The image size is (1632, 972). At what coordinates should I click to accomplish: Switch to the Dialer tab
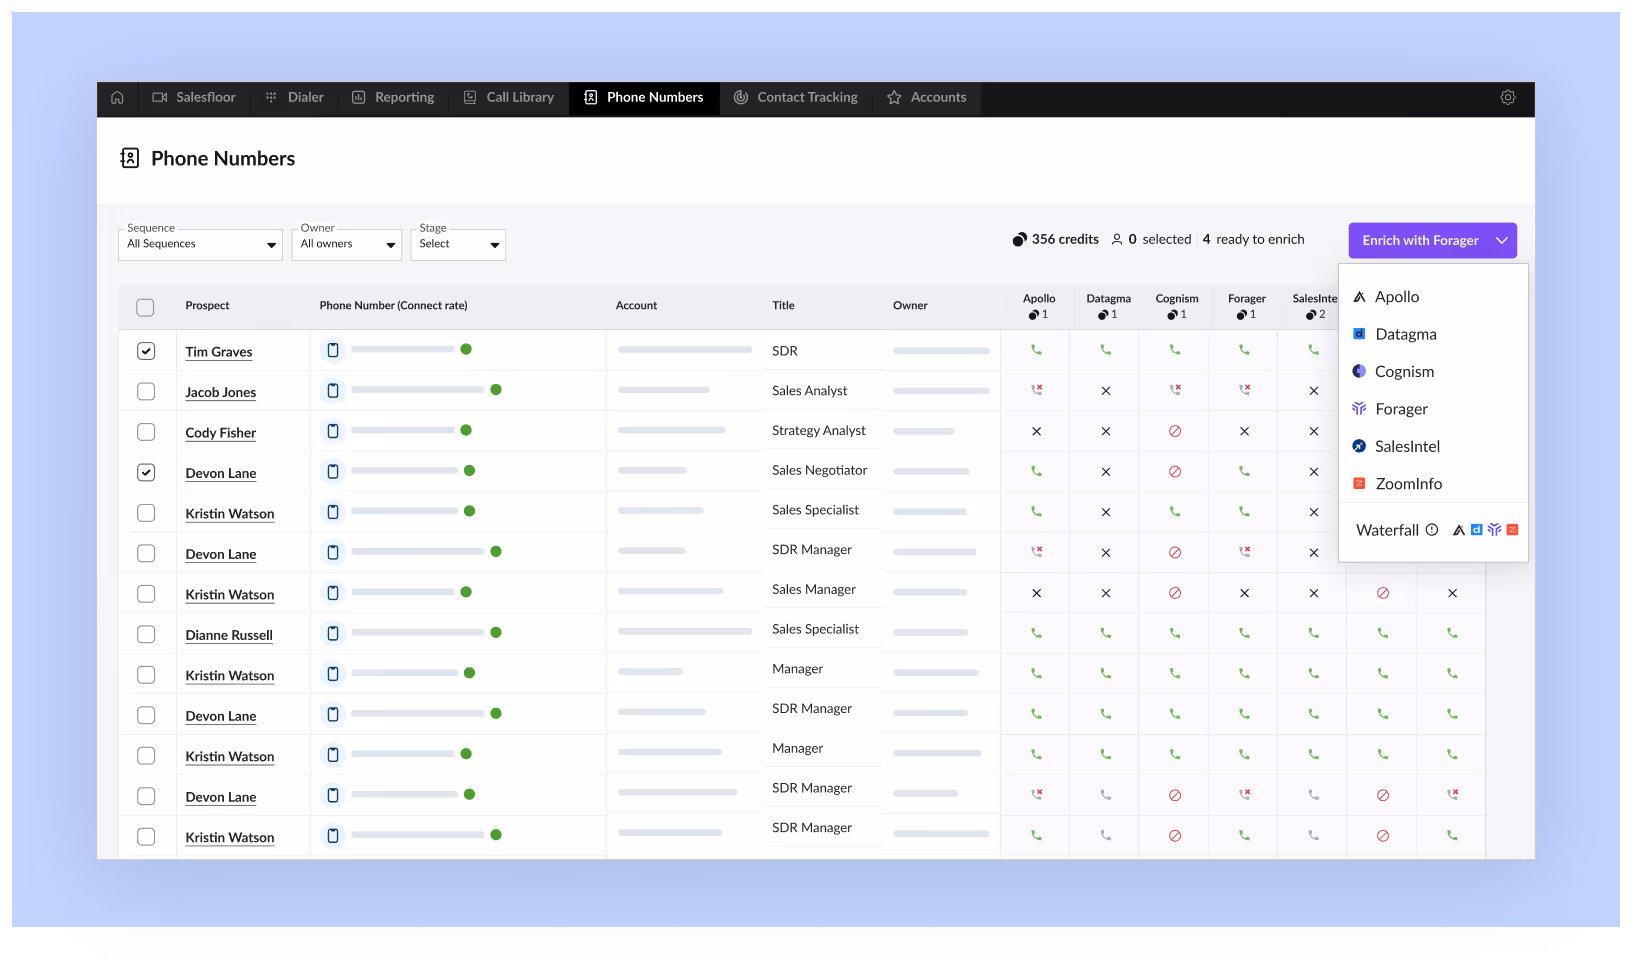[x=295, y=98]
